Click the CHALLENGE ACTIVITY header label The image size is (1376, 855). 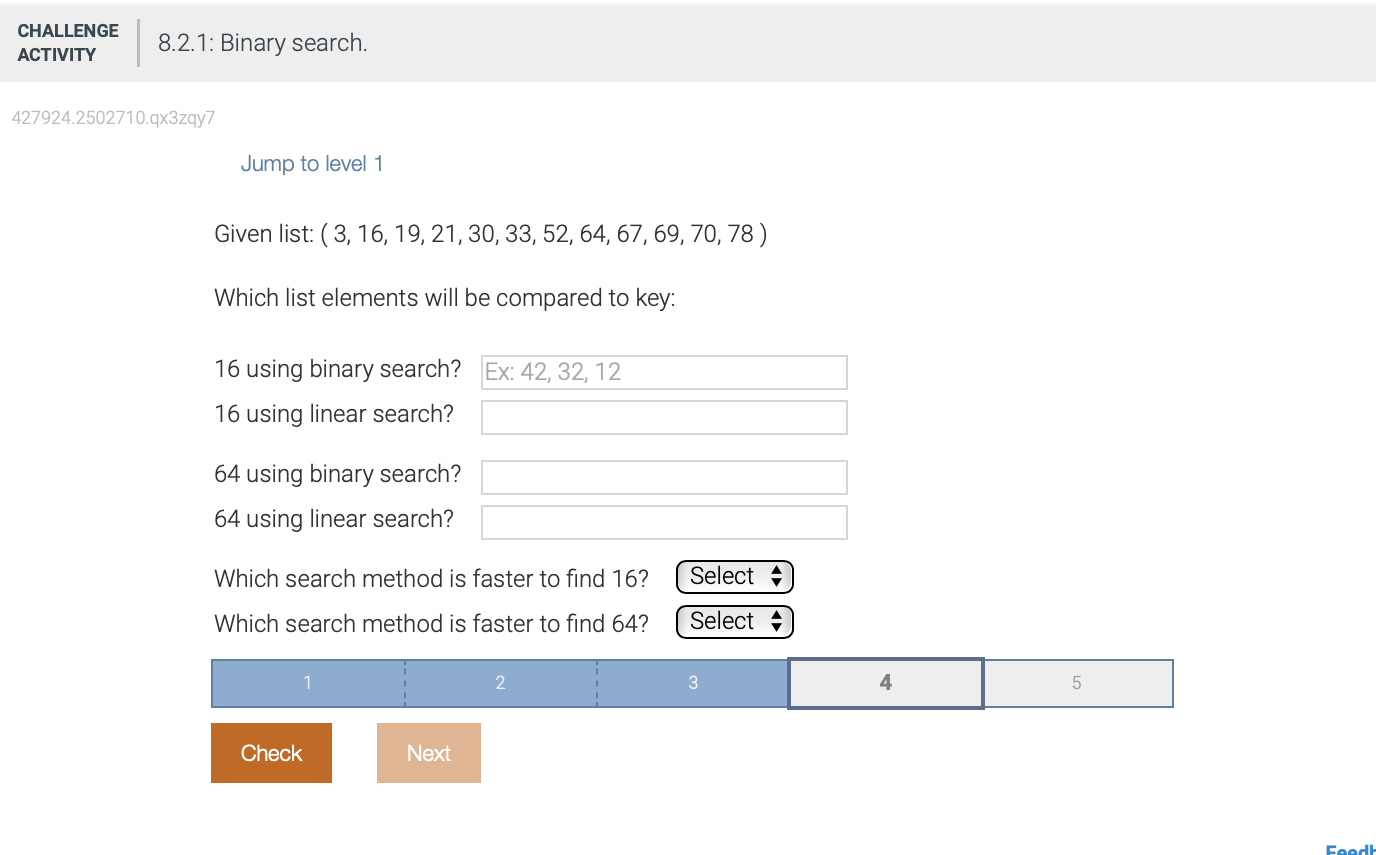pyautogui.click(x=67, y=43)
